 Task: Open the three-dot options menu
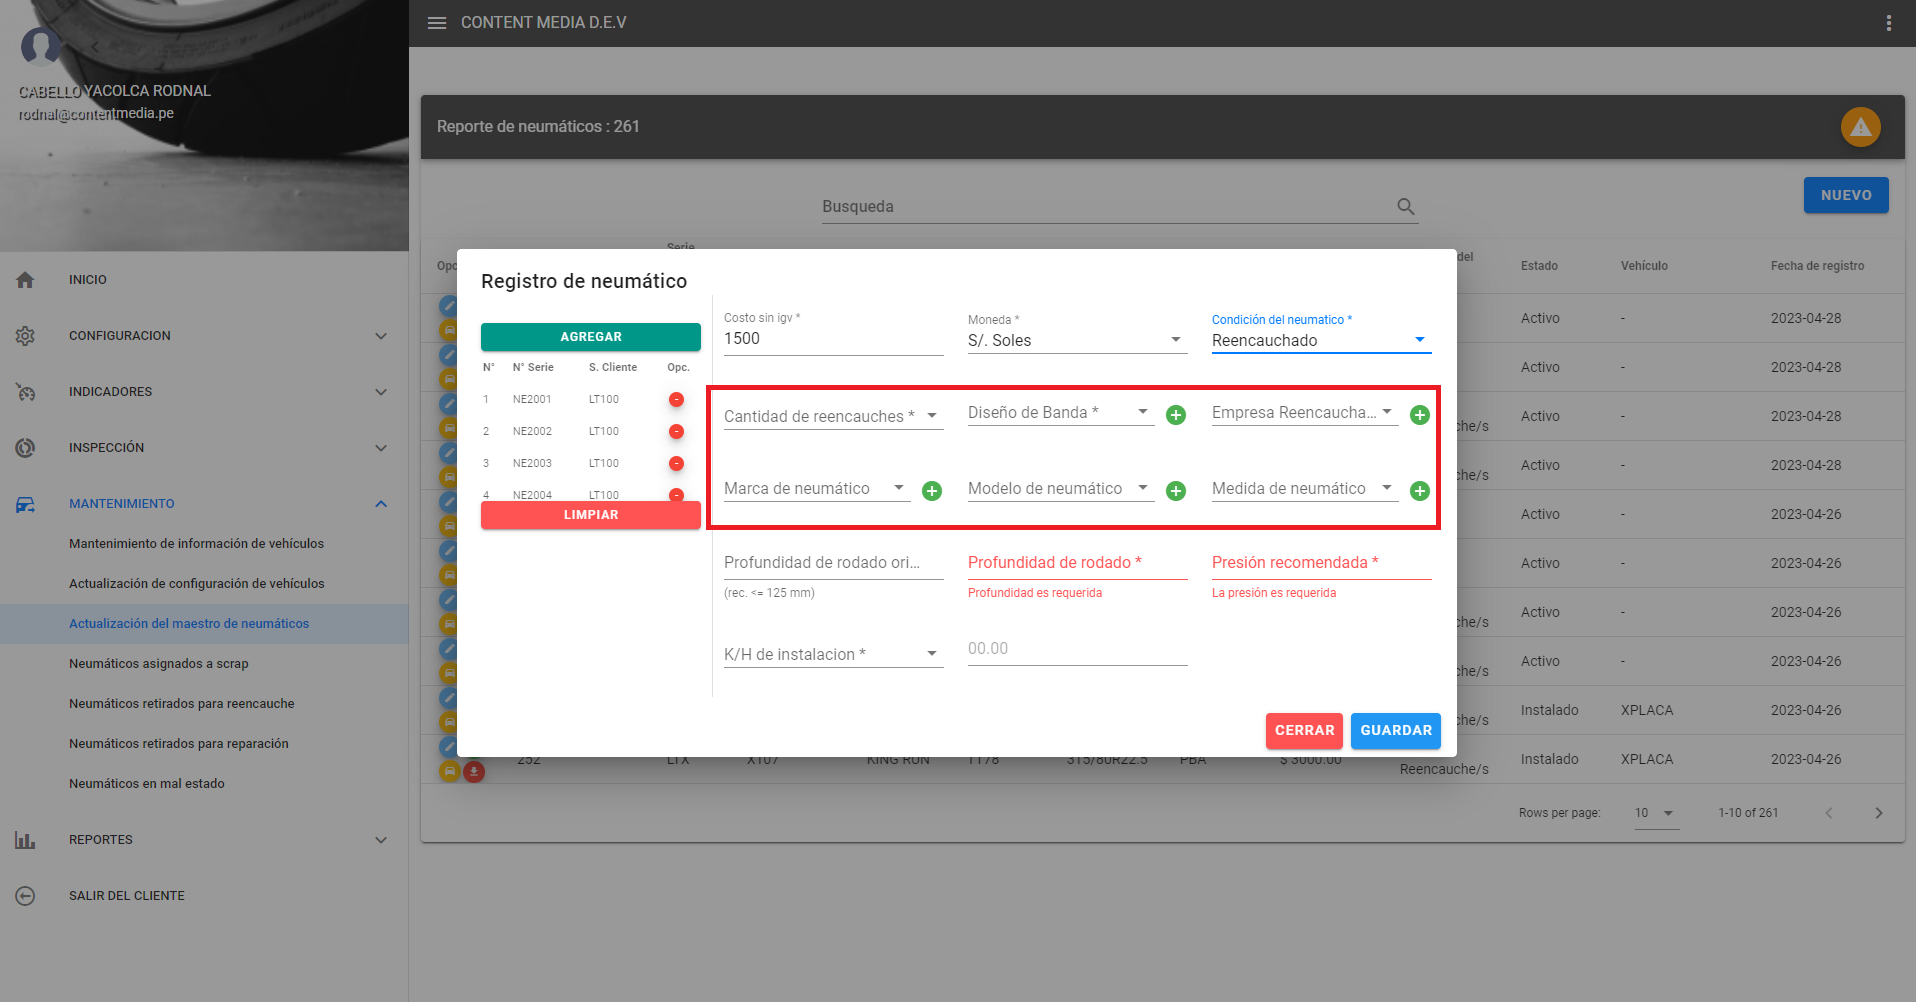(x=1888, y=23)
